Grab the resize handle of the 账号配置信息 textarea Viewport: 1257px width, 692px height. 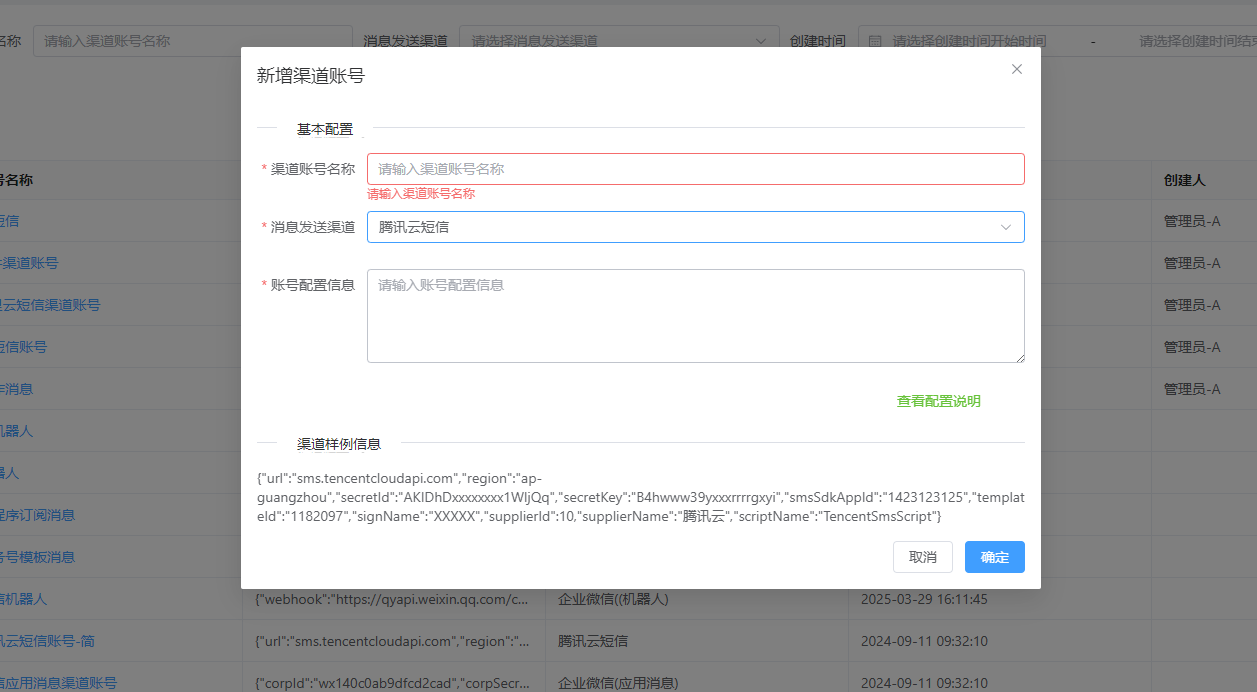click(x=1019, y=357)
